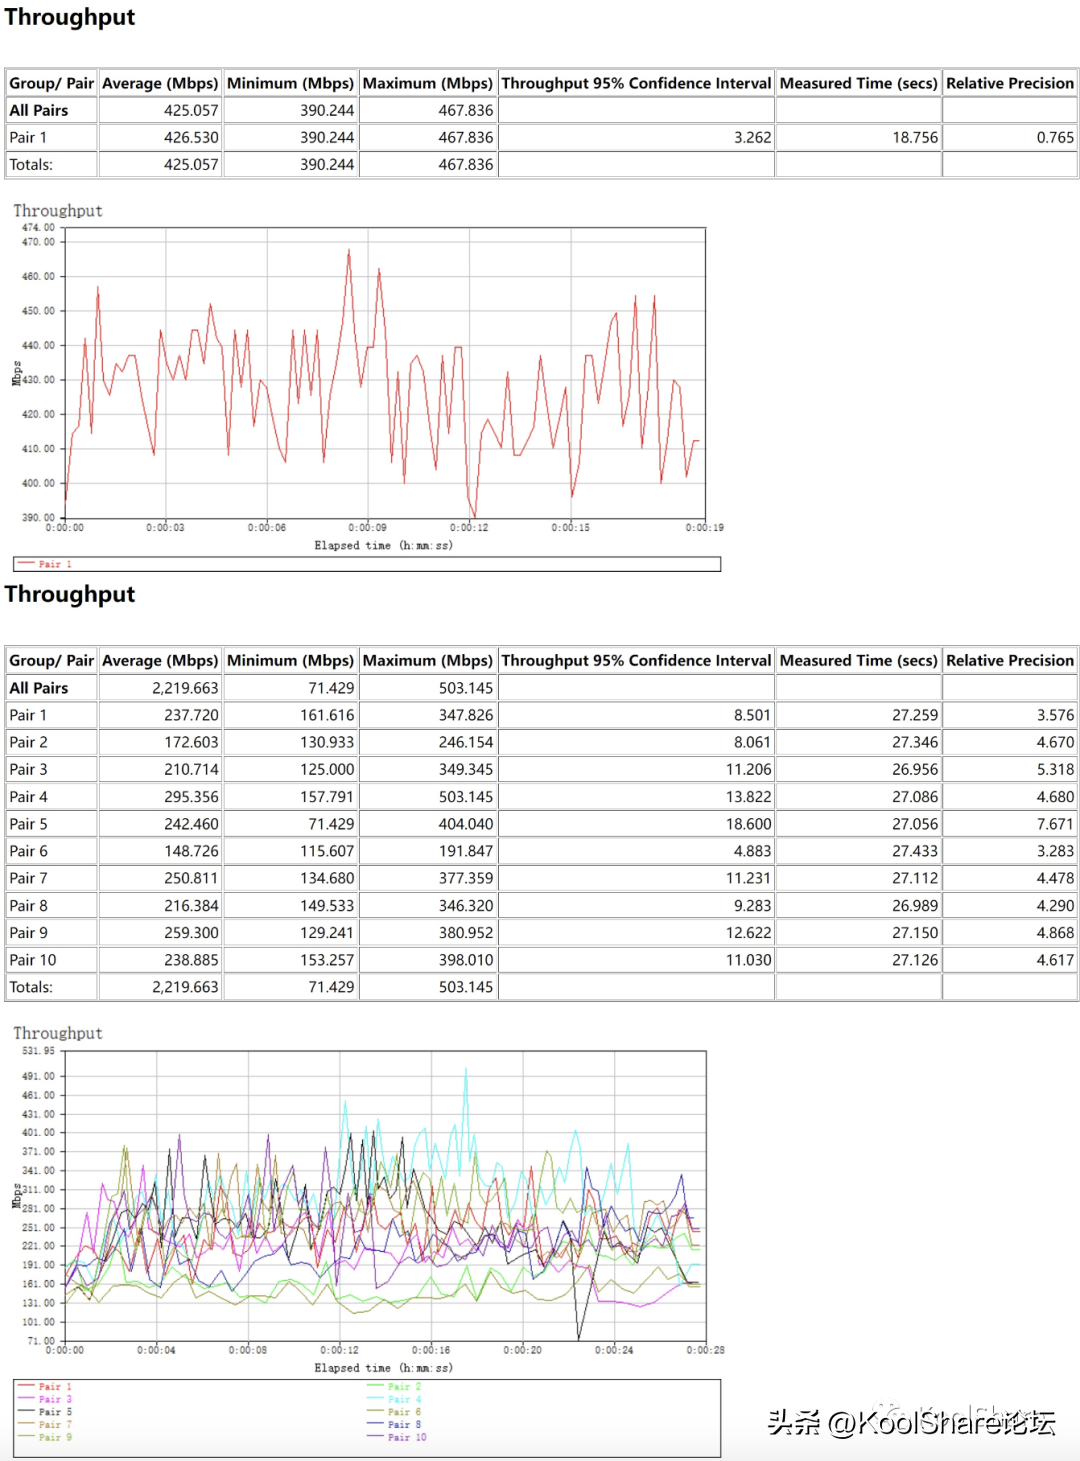1080x1461 pixels.
Task: Click the Pair 8 average value 216.384
Action: pyautogui.click(x=191, y=905)
